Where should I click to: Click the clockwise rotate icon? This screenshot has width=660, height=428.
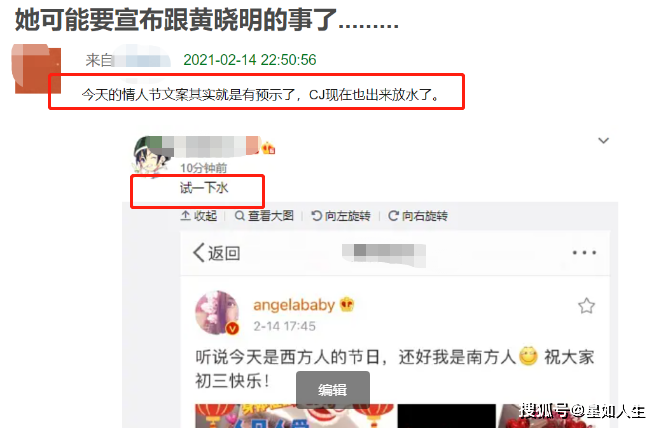pyautogui.click(x=393, y=216)
